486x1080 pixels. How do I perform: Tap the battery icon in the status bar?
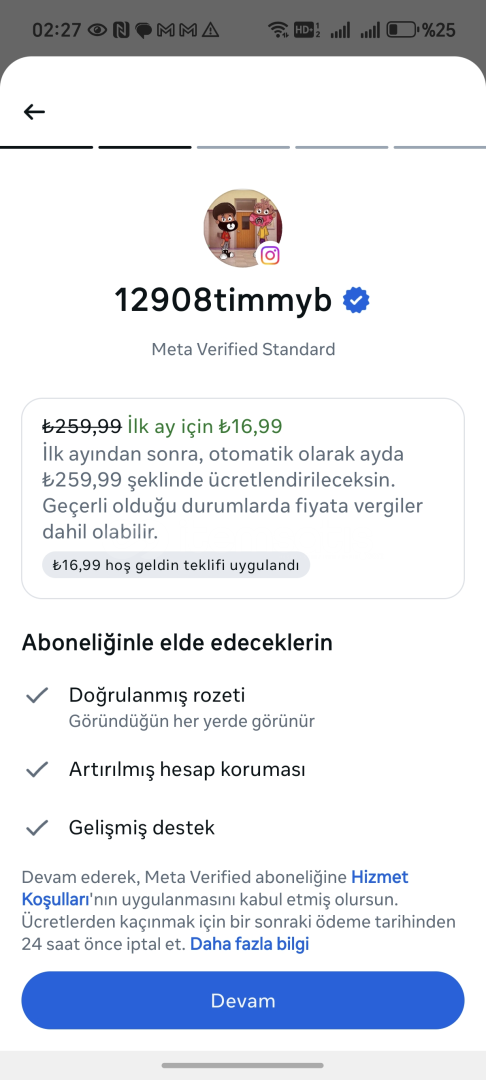pyautogui.click(x=402, y=30)
